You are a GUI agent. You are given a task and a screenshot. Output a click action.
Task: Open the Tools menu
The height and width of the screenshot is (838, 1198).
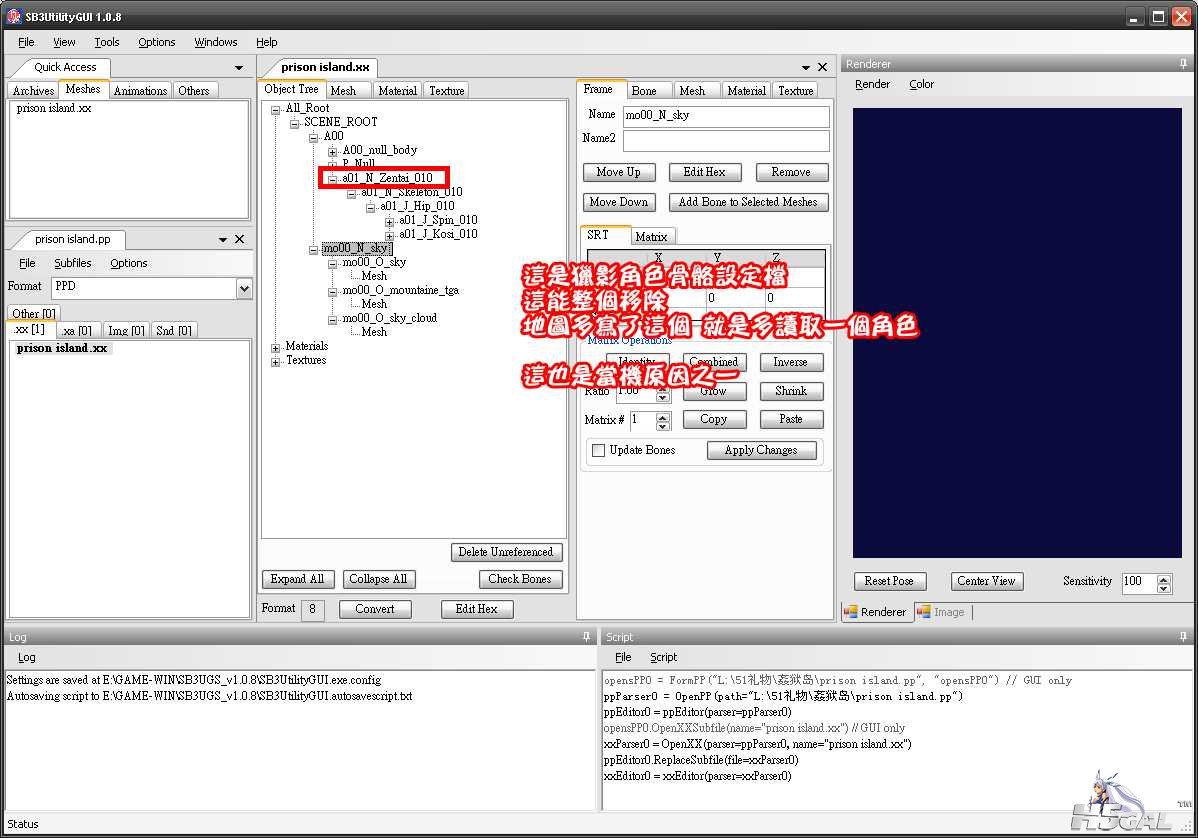coord(106,42)
